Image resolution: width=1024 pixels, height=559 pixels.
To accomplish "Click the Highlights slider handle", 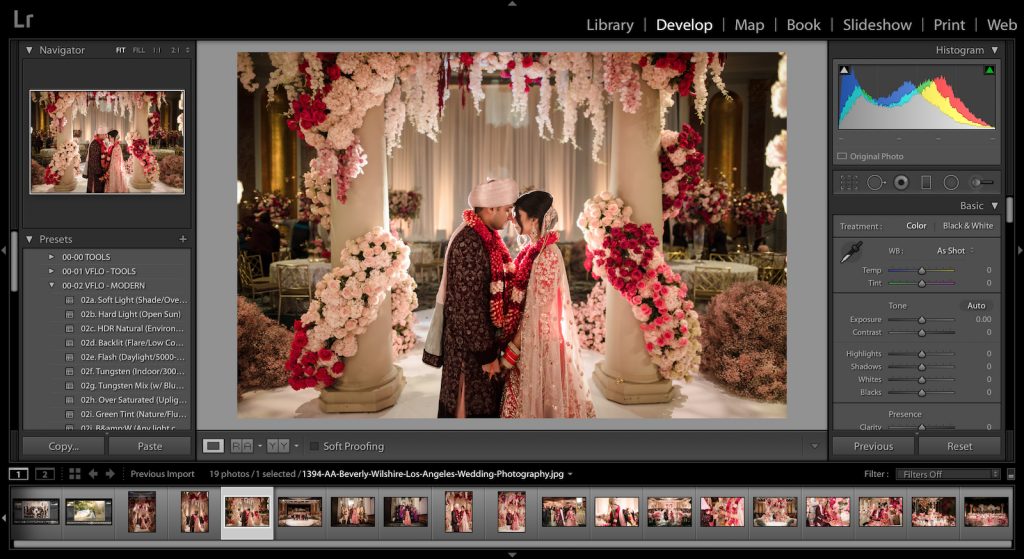I will pos(921,354).
